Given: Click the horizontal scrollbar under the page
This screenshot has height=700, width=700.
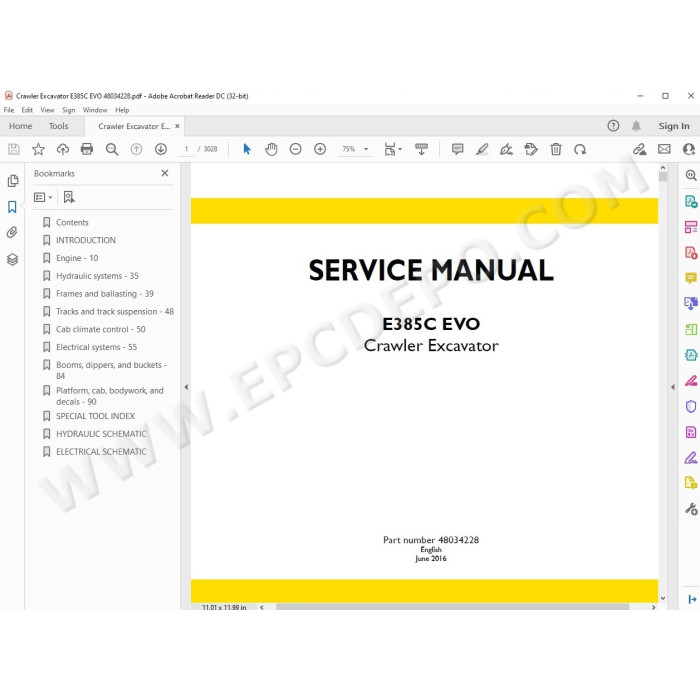Looking at the screenshot, I should [x=452, y=607].
